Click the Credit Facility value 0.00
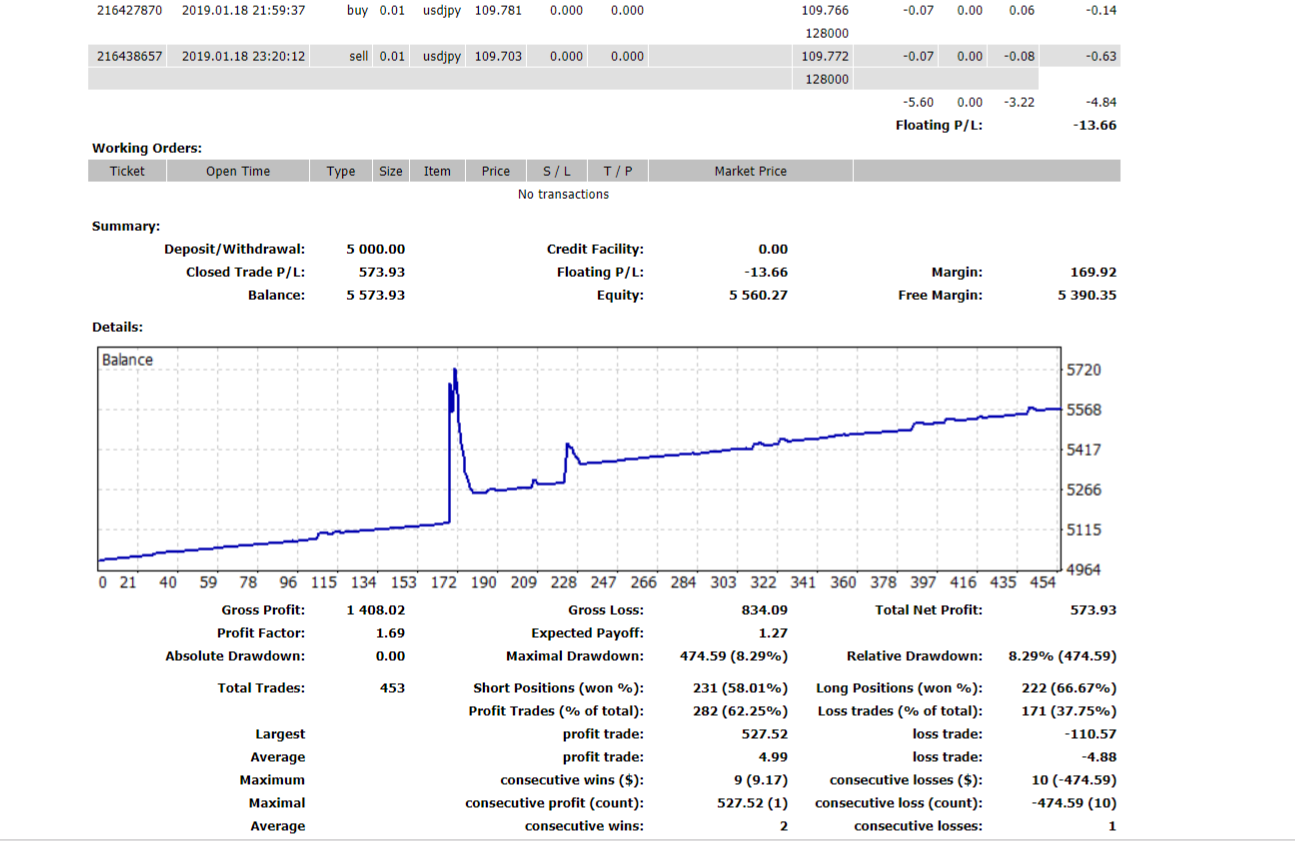 click(x=773, y=249)
